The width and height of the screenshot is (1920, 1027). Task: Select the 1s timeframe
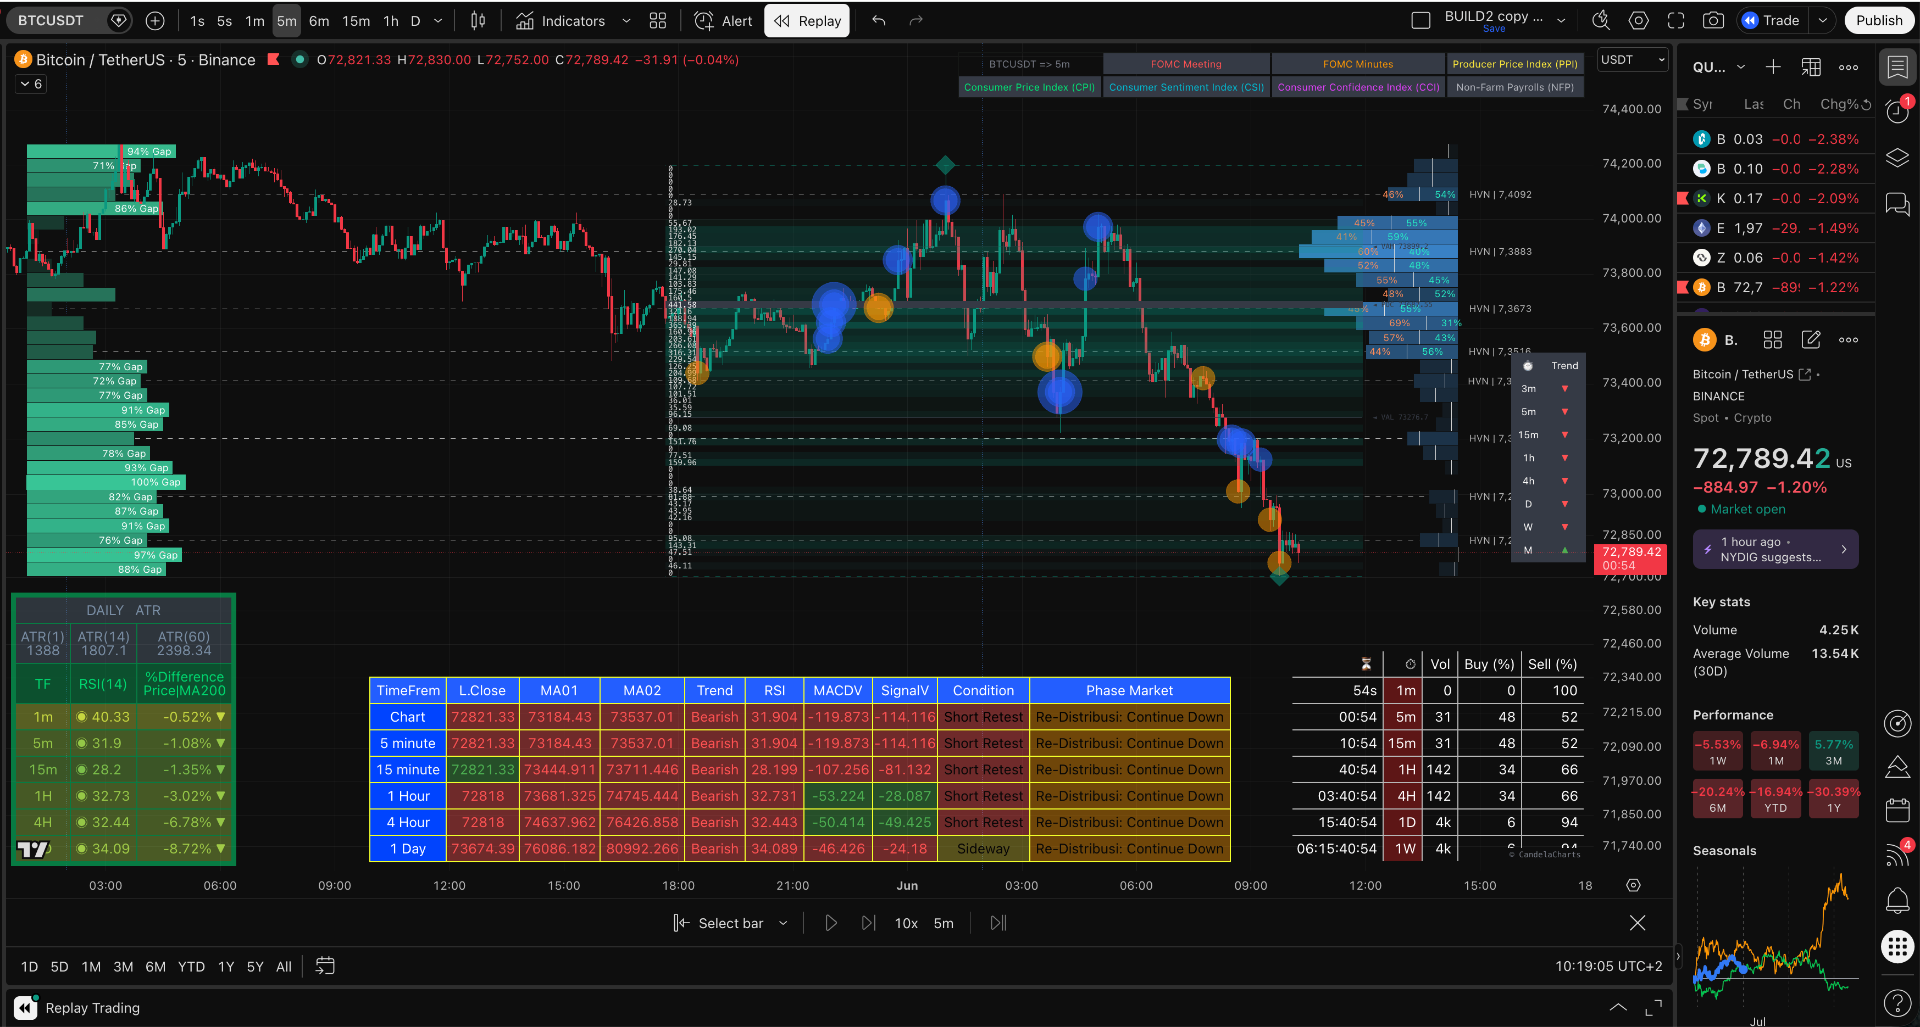pos(197,20)
